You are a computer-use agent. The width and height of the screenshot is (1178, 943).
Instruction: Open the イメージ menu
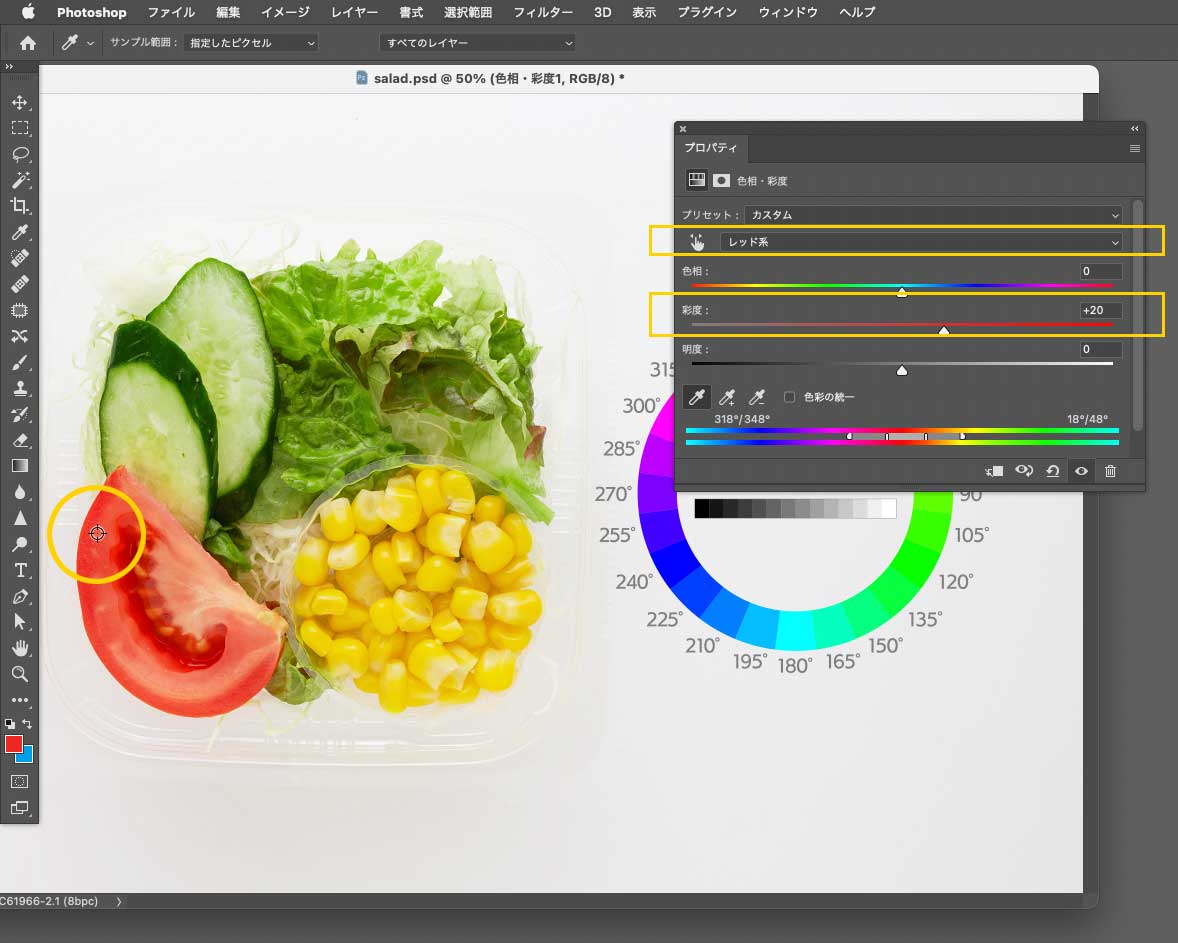pyautogui.click(x=285, y=12)
